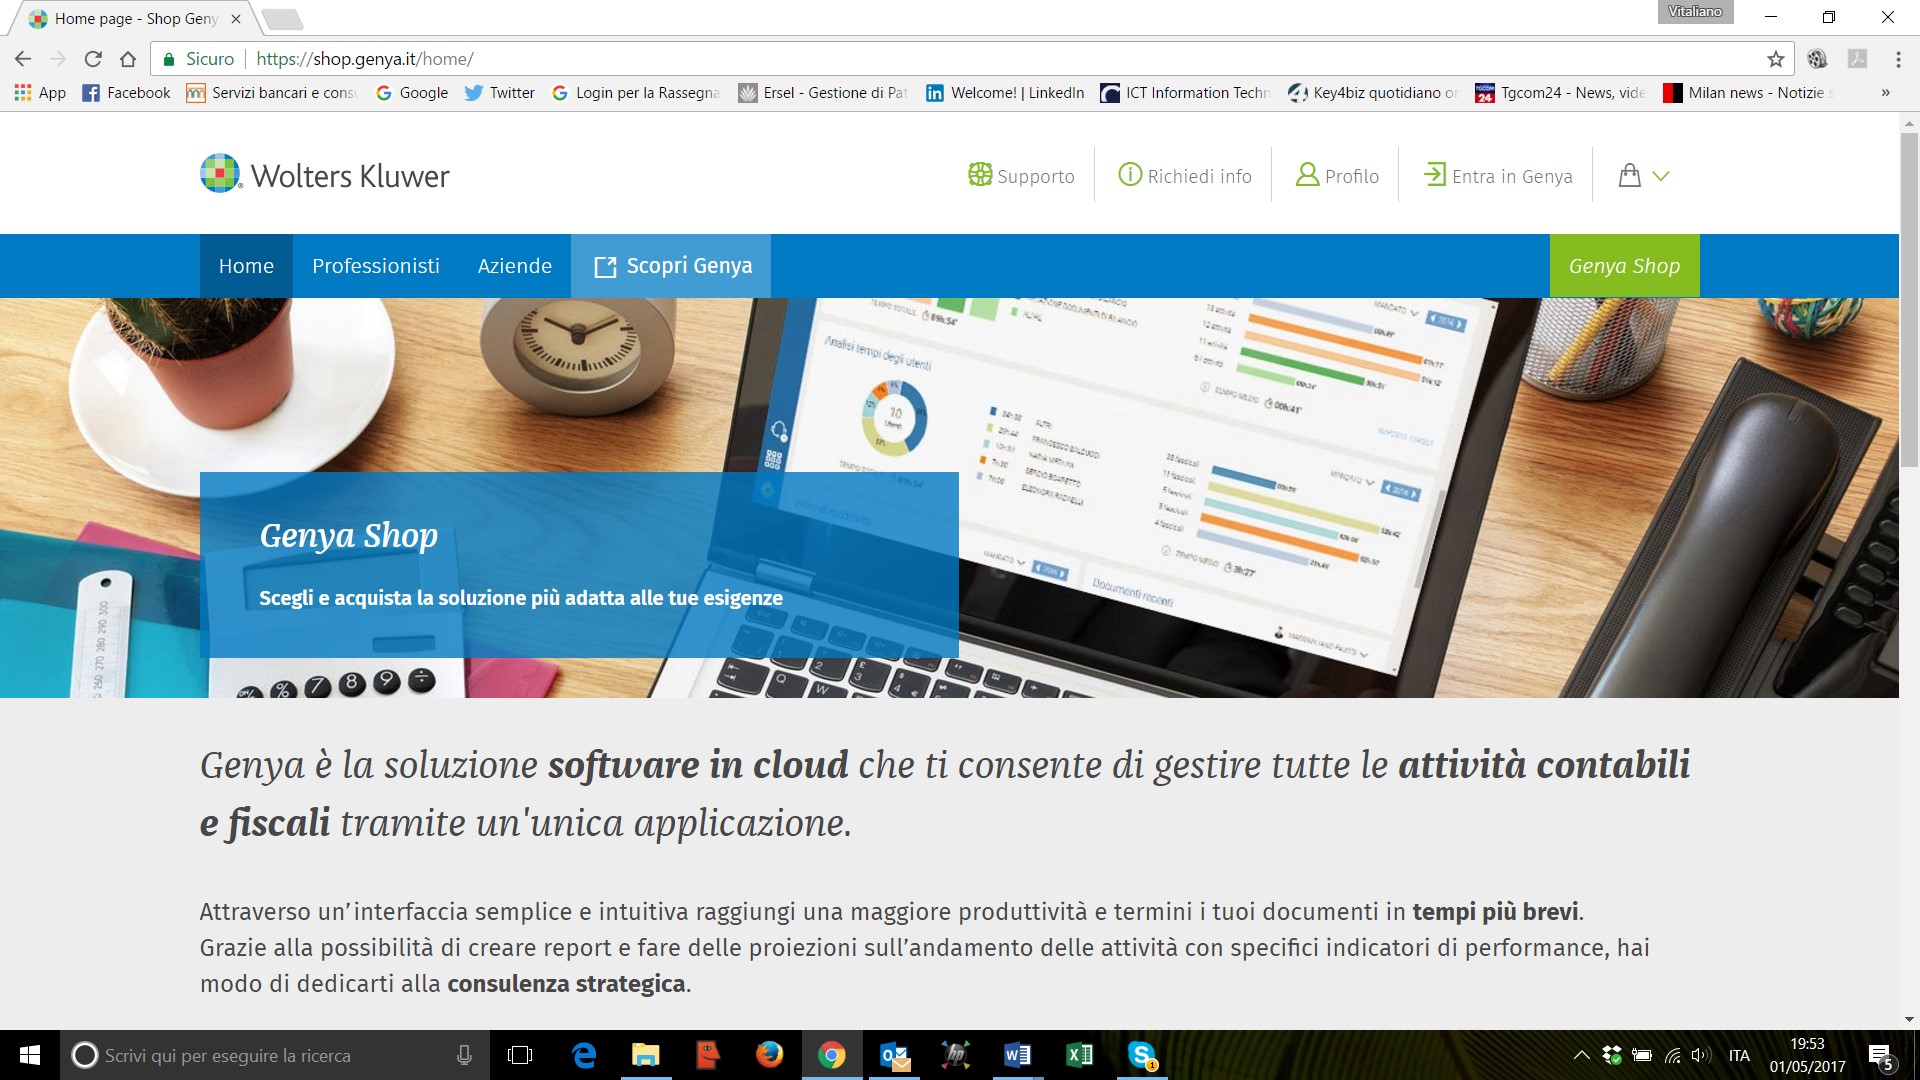Open the Windows Start menu
The image size is (1920, 1080).
pyautogui.click(x=30, y=1055)
